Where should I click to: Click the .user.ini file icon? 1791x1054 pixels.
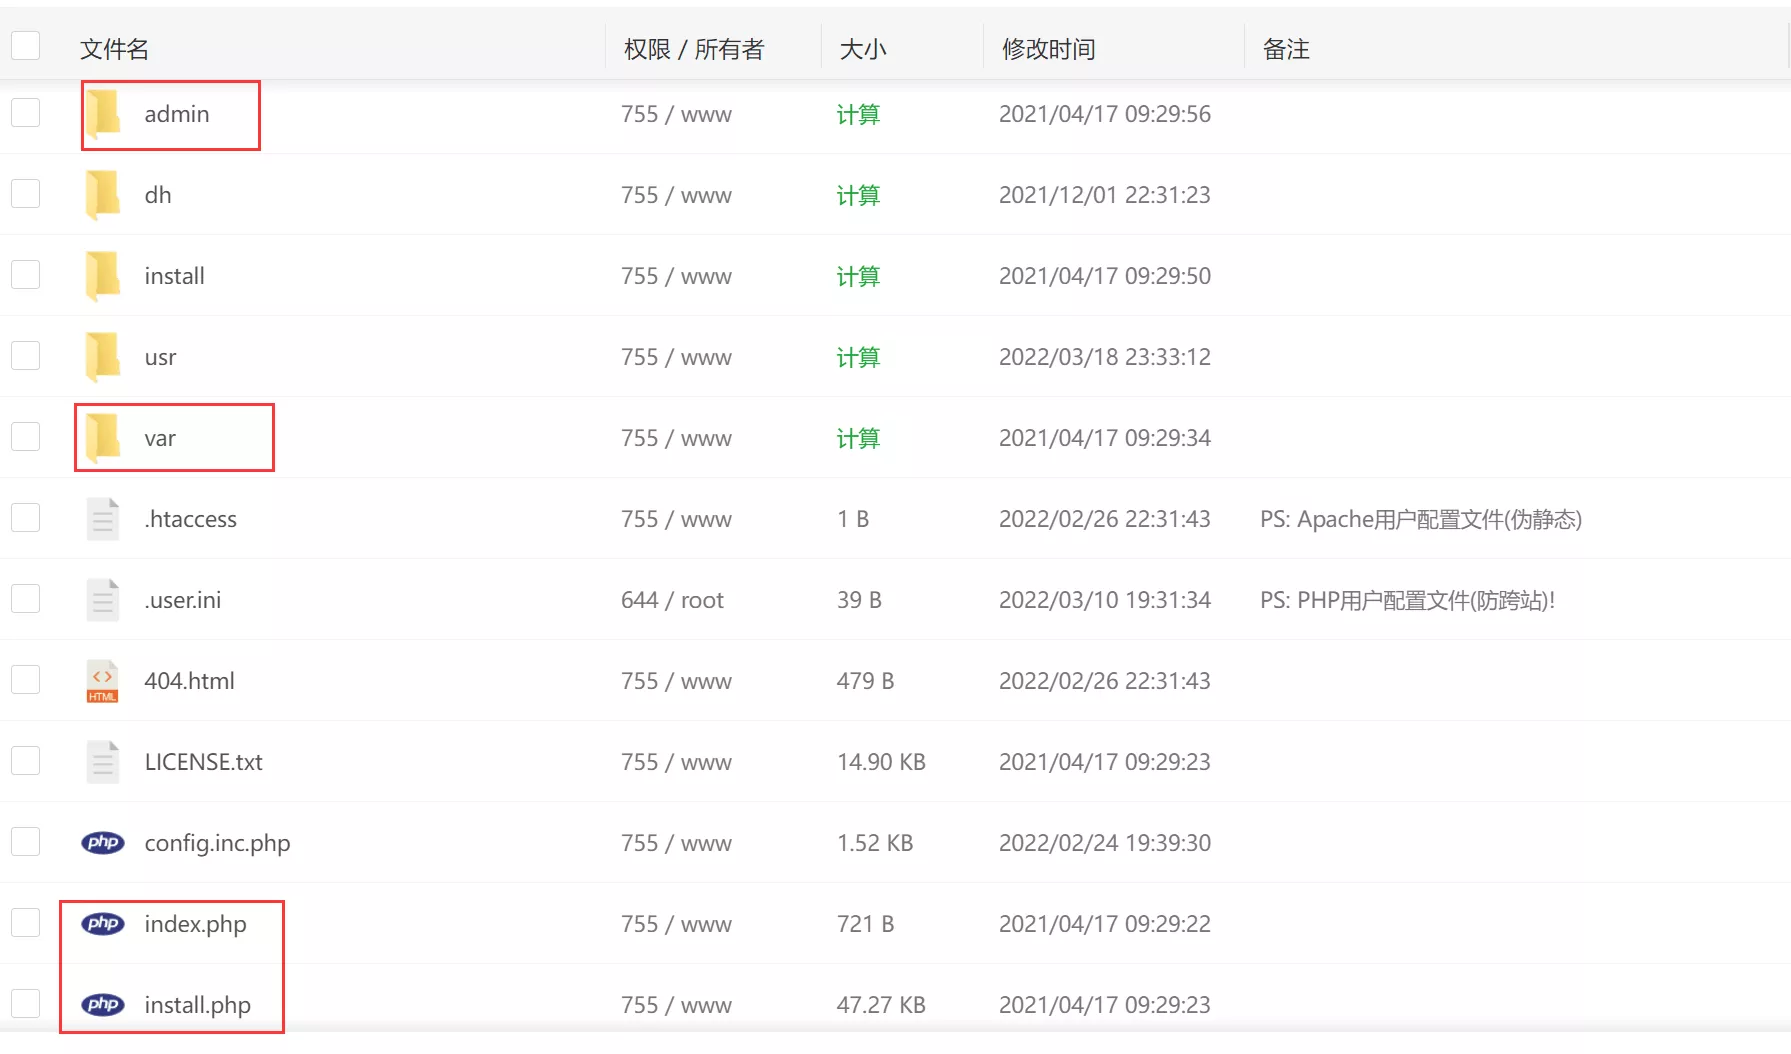[x=103, y=599]
